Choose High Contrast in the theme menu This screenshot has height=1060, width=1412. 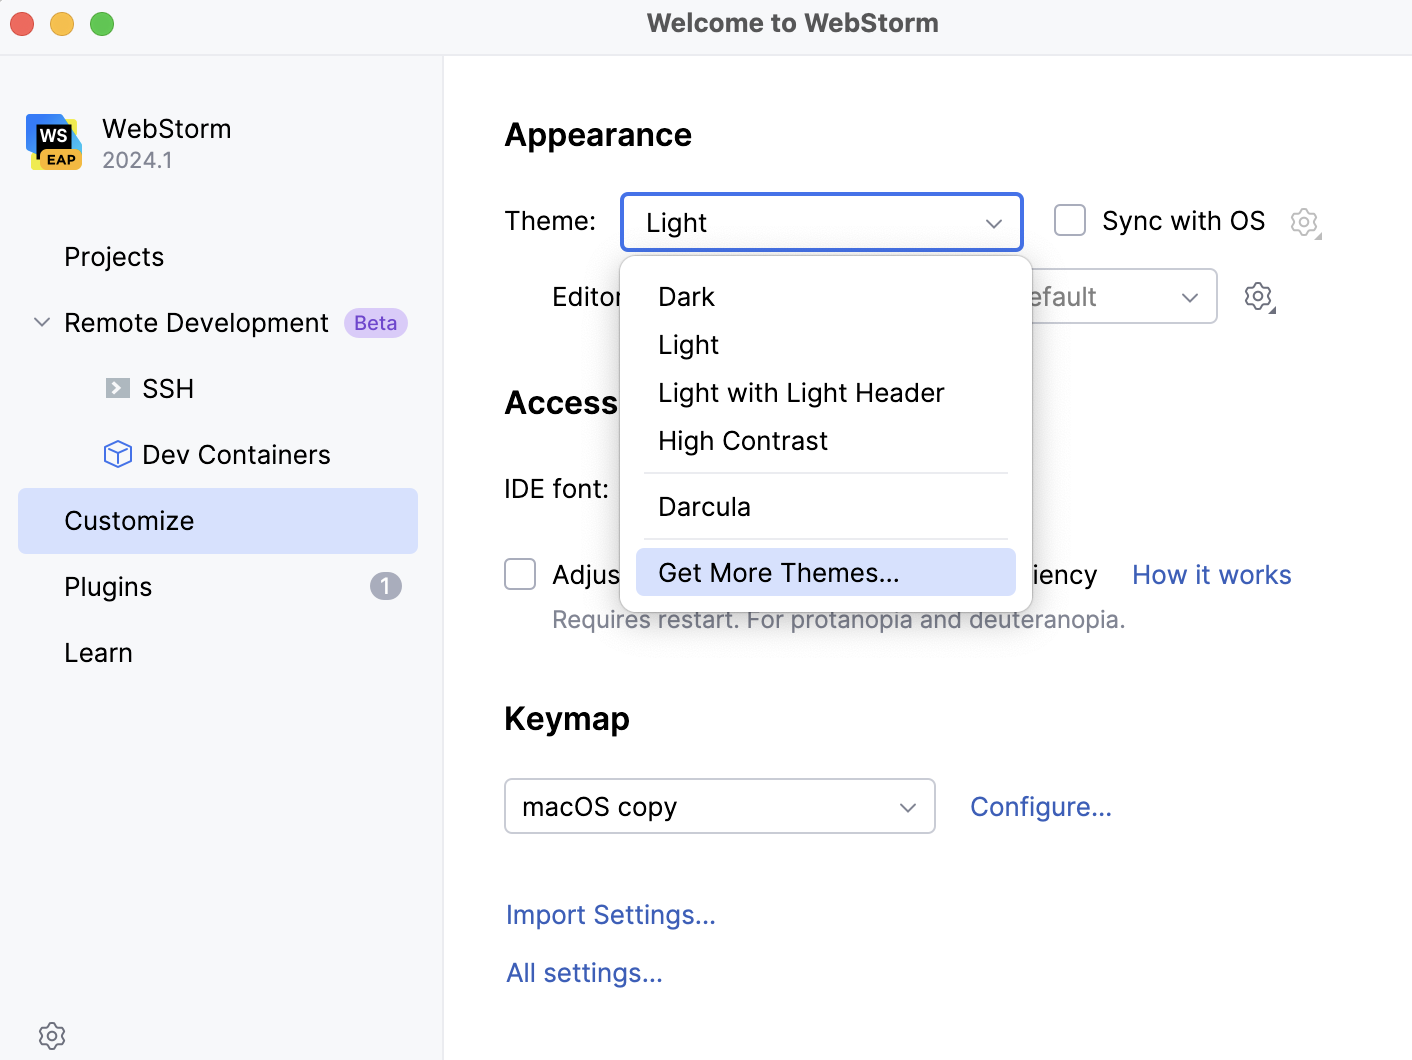[742, 440]
